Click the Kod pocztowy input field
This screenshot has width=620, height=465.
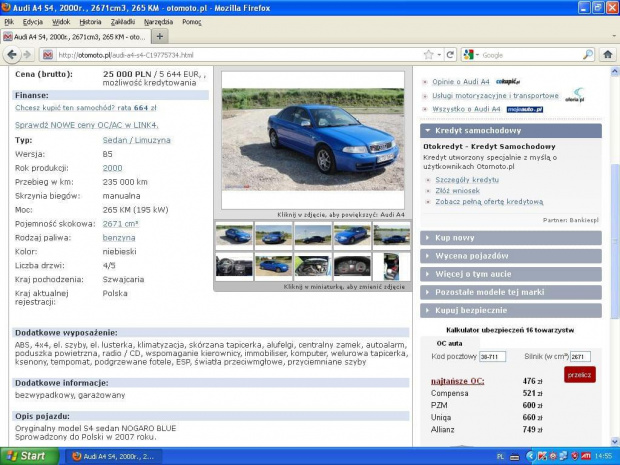[492, 357]
